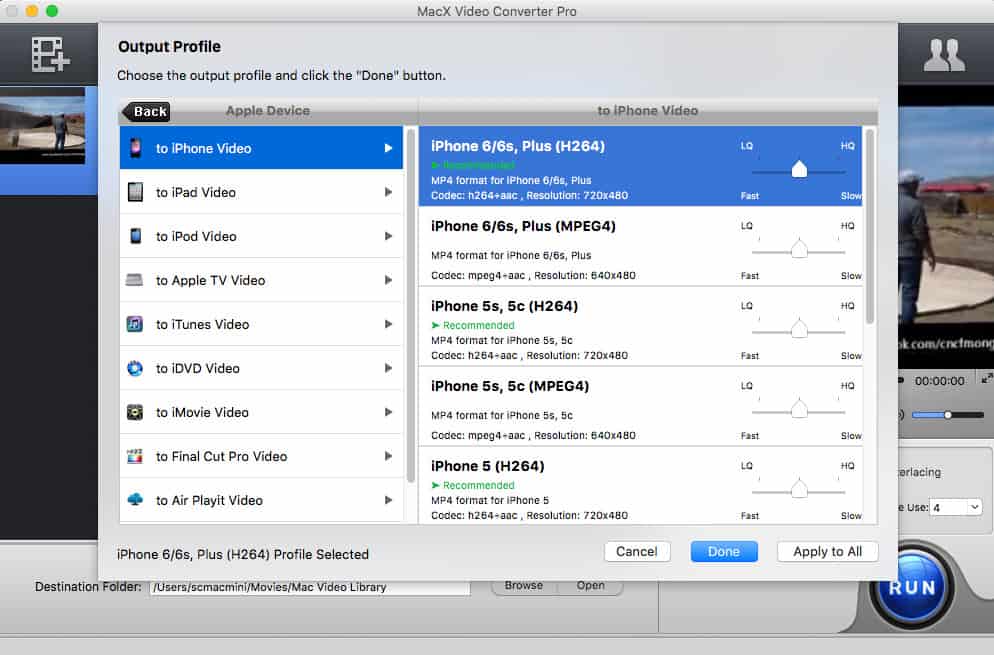Click the add video film icon

50,54
